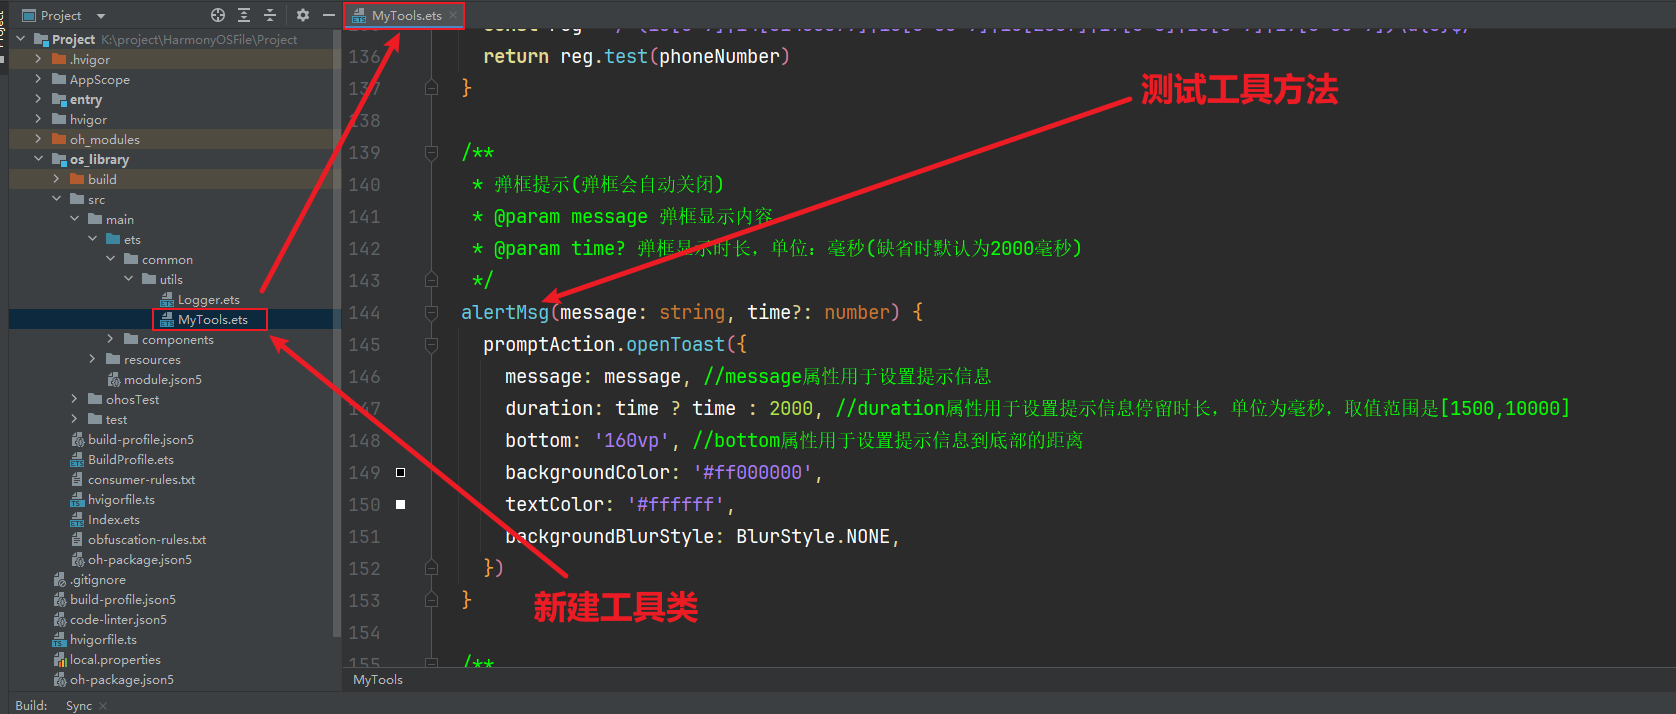Open Project panel settings gear
The height and width of the screenshot is (714, 1676).
[x=303, y=15]
